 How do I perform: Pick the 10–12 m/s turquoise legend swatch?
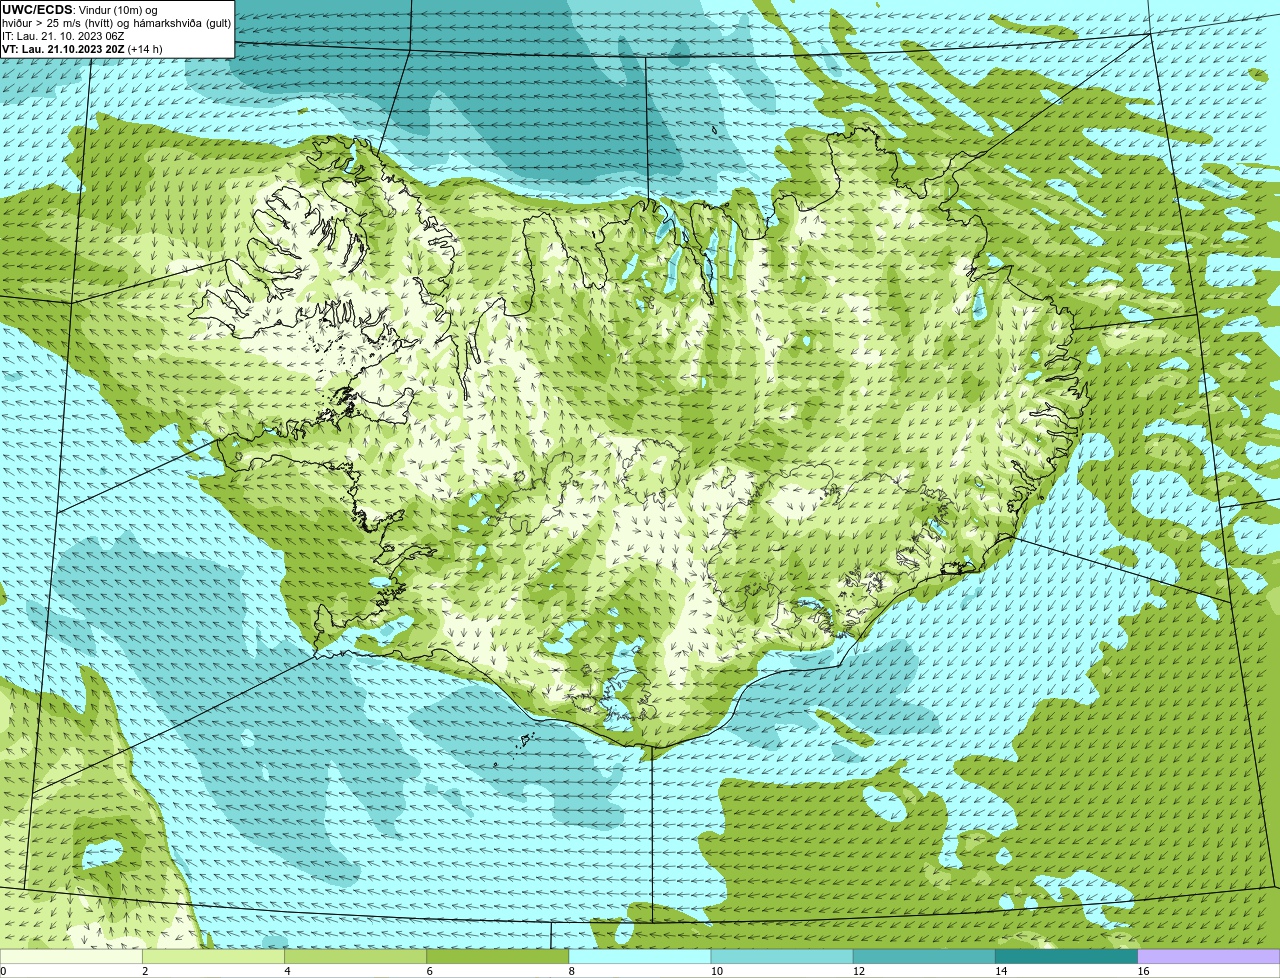click(x=783, y=956)
